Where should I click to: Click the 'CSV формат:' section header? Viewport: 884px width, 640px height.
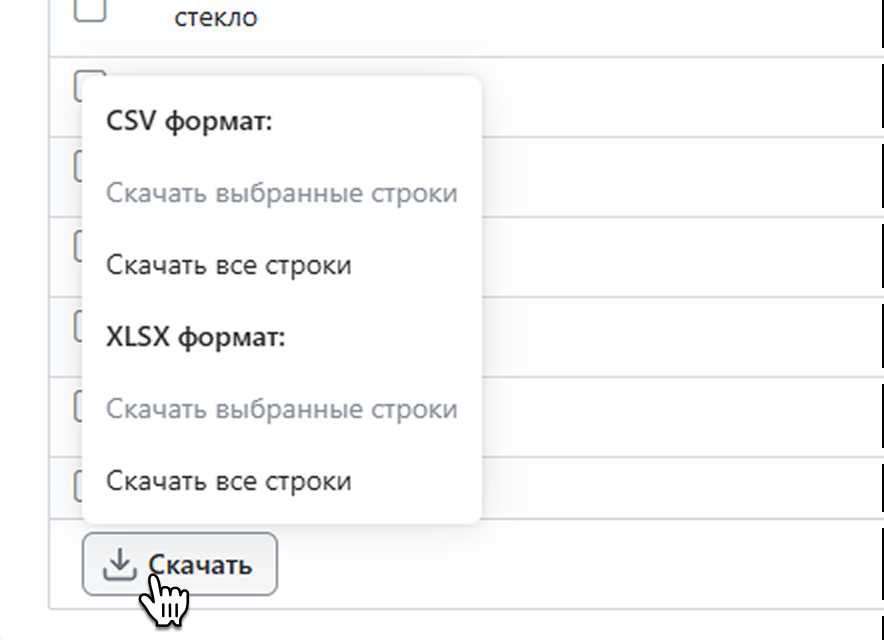pyautogui.click(x=190, y=122)
